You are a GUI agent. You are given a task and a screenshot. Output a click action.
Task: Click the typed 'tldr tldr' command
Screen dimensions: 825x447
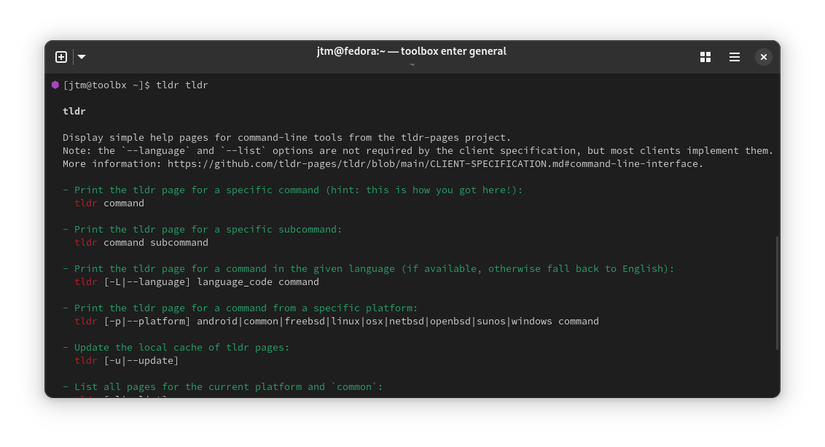182,85
